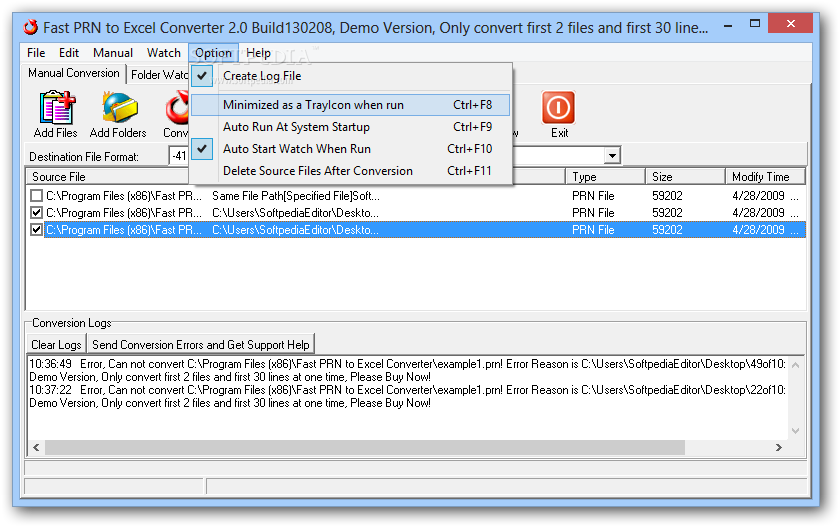This screenshot has height=527, width=840.
Task: Open the Help menu
Action: coord(258,53)
